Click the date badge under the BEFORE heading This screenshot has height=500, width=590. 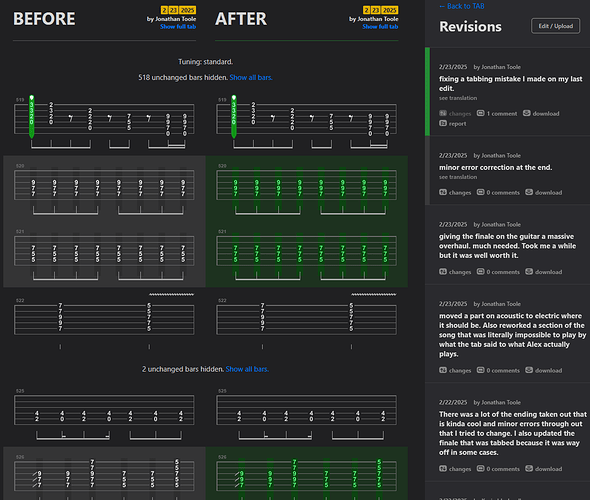point(178,10)
